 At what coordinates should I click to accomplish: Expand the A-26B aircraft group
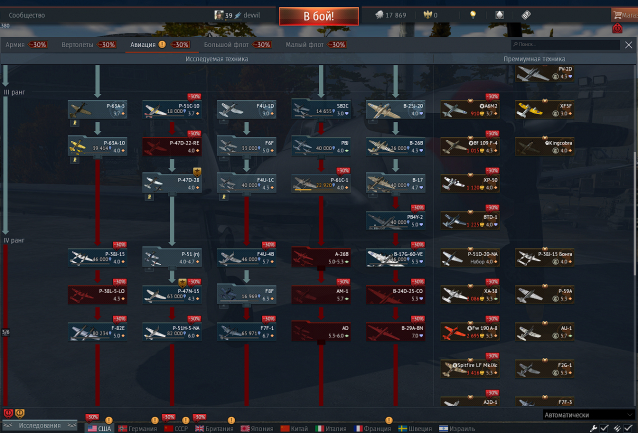coord(321,258)
